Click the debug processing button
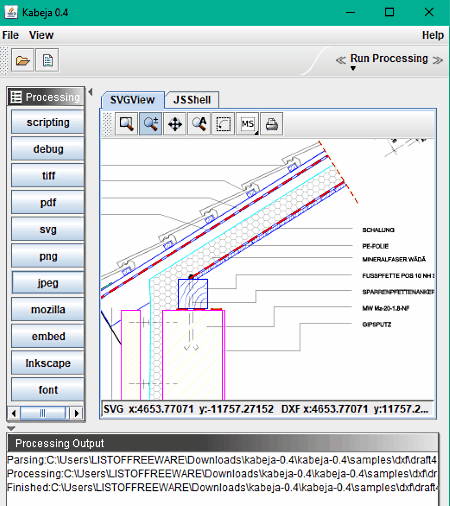 click(48, 149)
